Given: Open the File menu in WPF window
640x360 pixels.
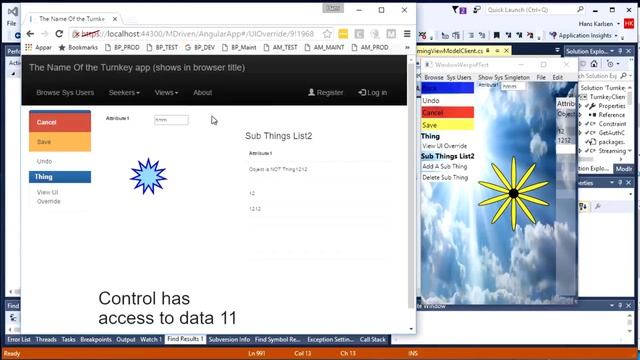Looking at the screenshot, I should click(541, 77).
